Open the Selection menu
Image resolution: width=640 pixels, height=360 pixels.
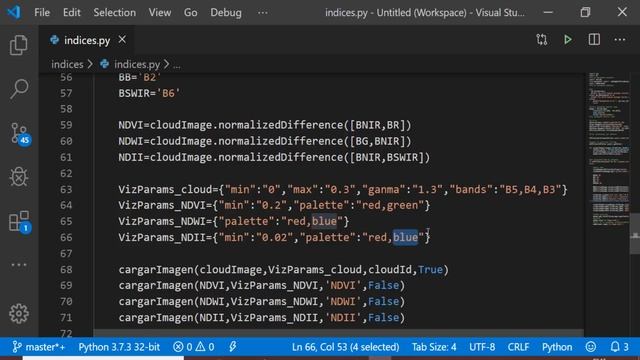115,13
